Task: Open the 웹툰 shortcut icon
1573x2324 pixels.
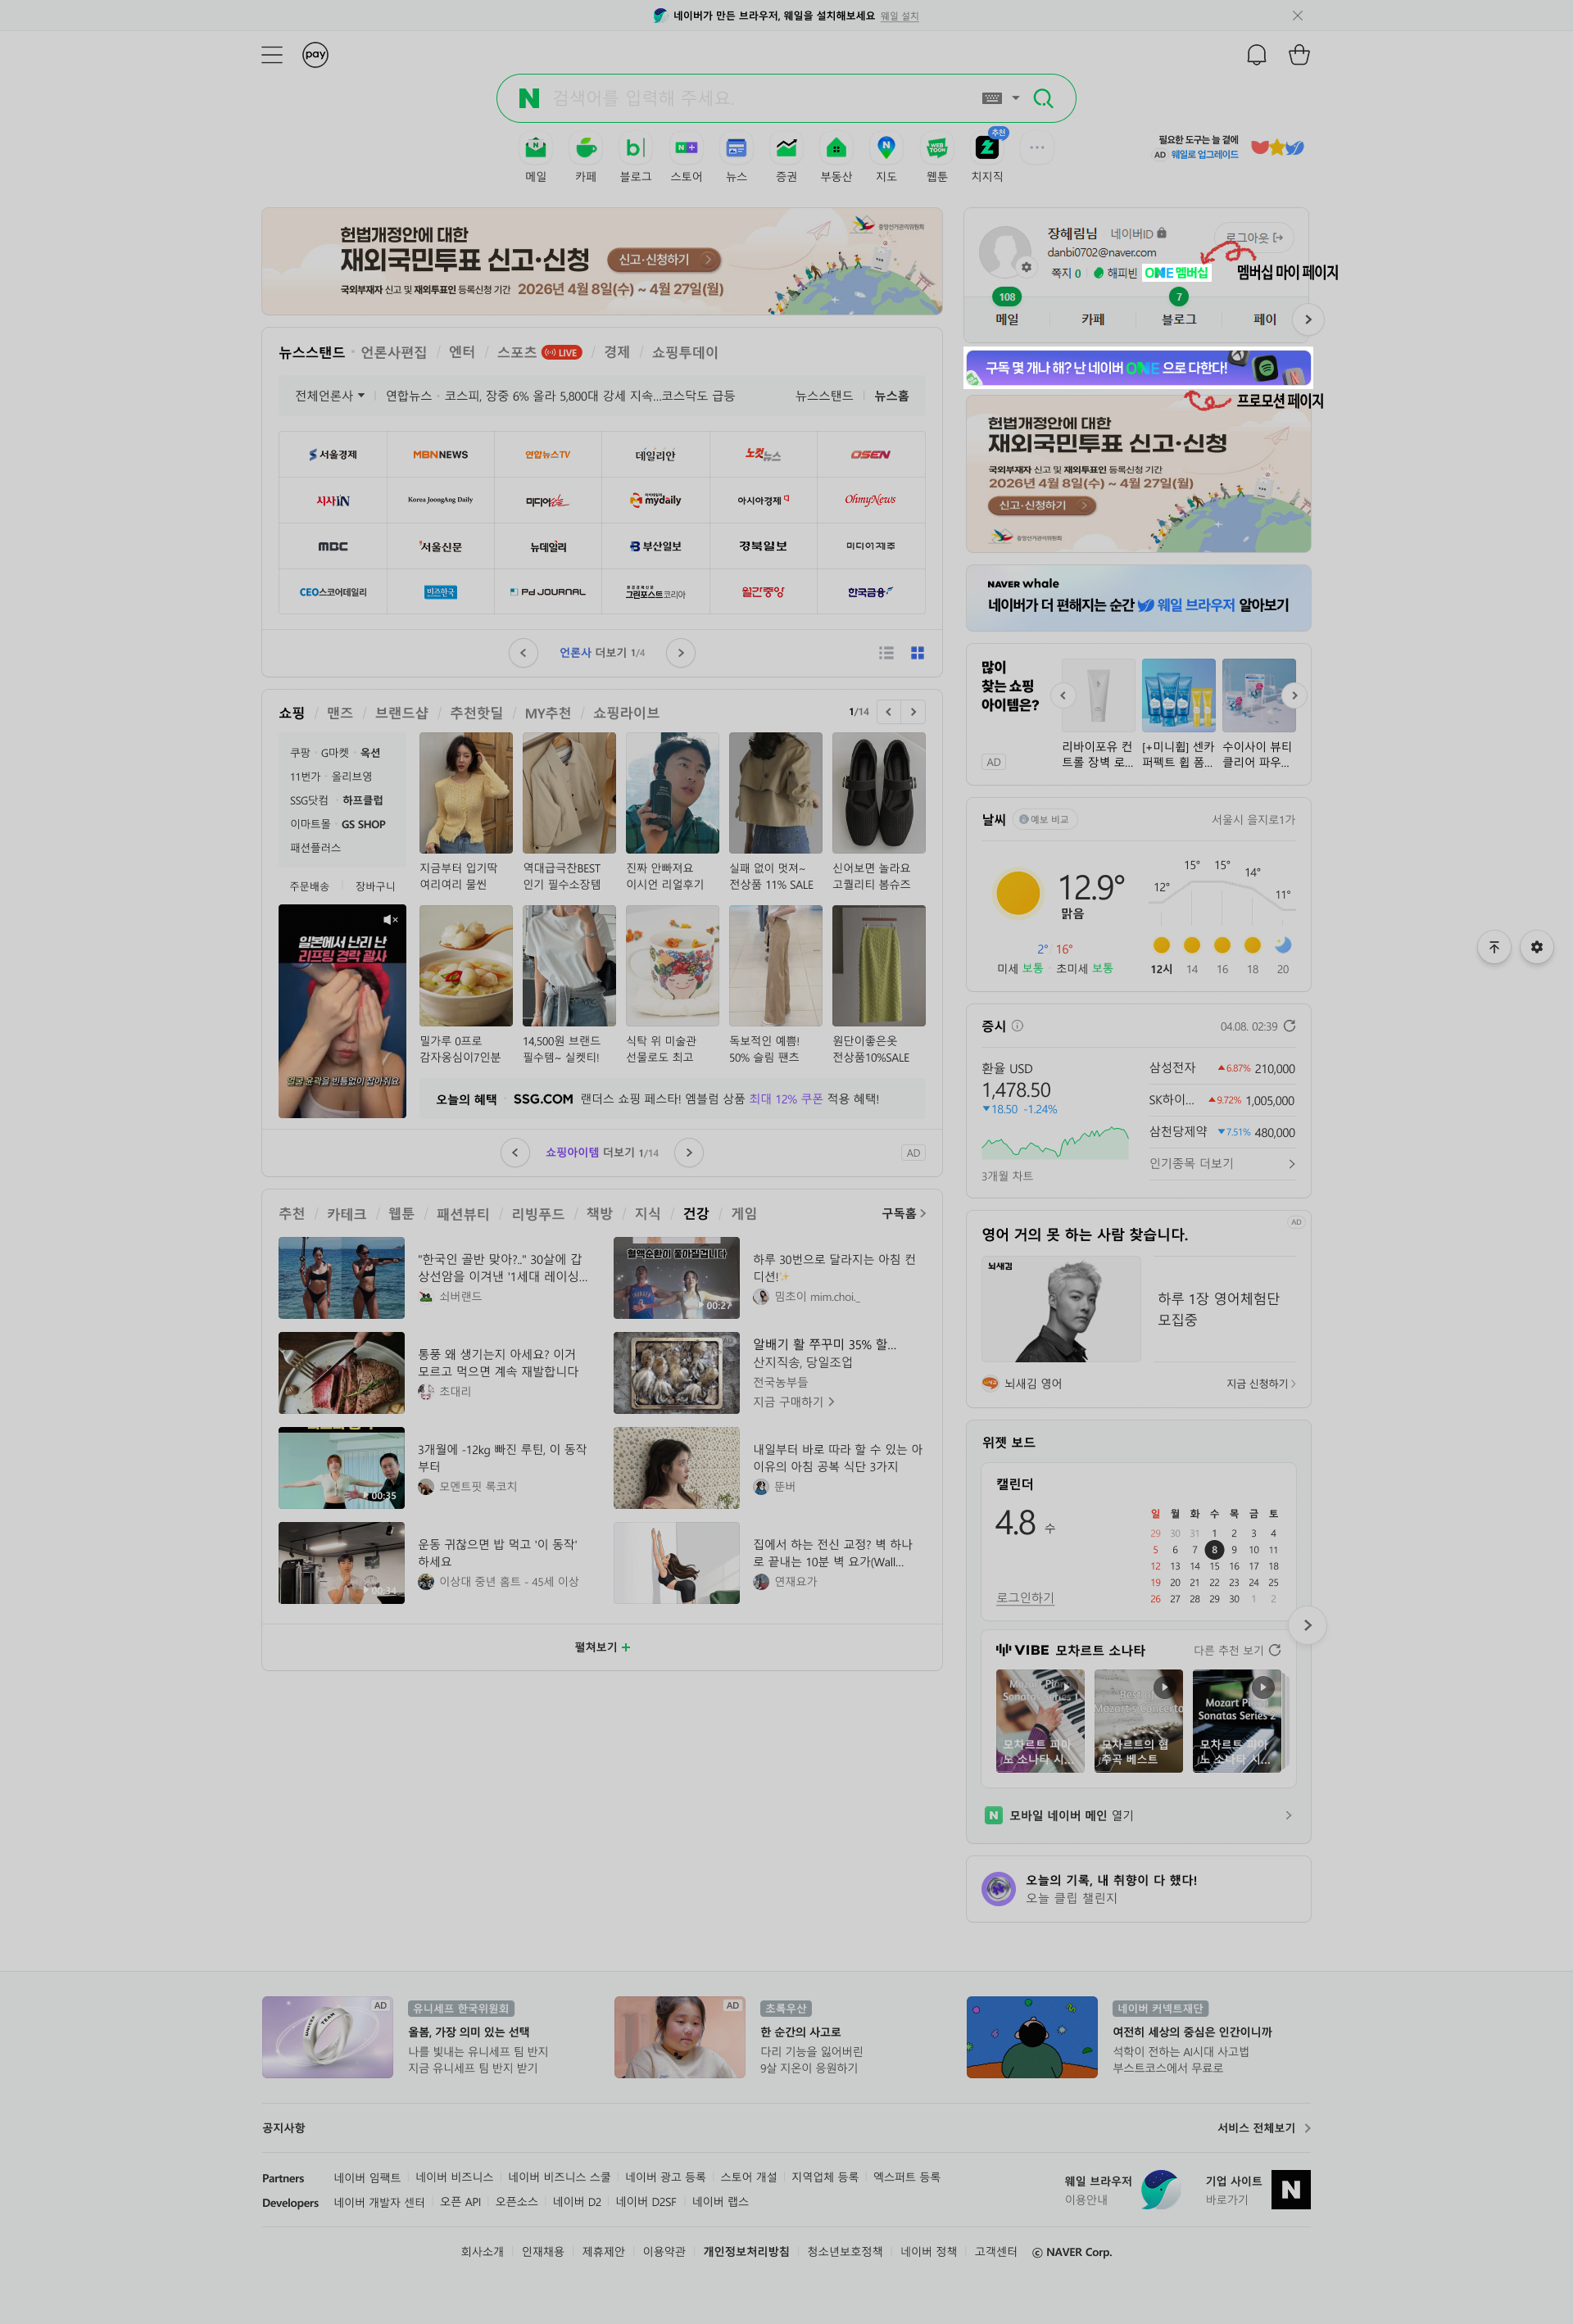Action: (x=937, y=148)
